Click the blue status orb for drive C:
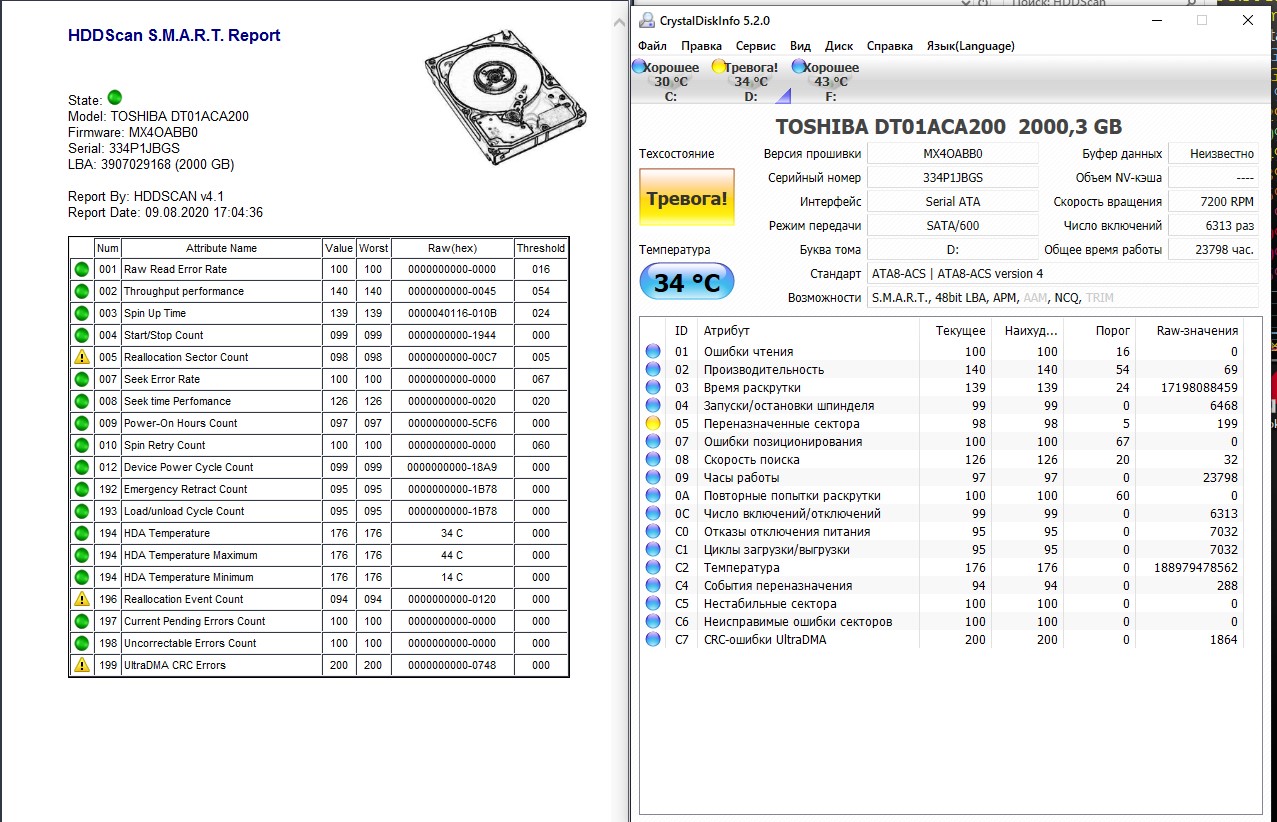The width and height of the screenshot is (1277, 822). pos(638,67)
